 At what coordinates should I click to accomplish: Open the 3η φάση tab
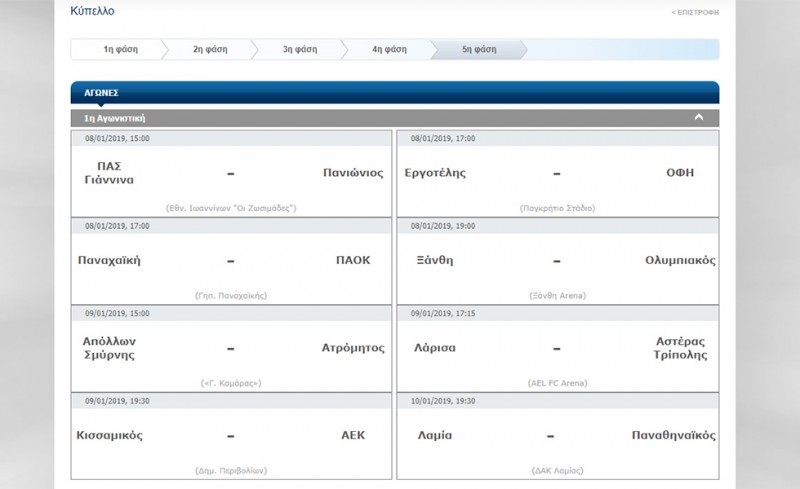pyautogui.click(x=298, y=49)
